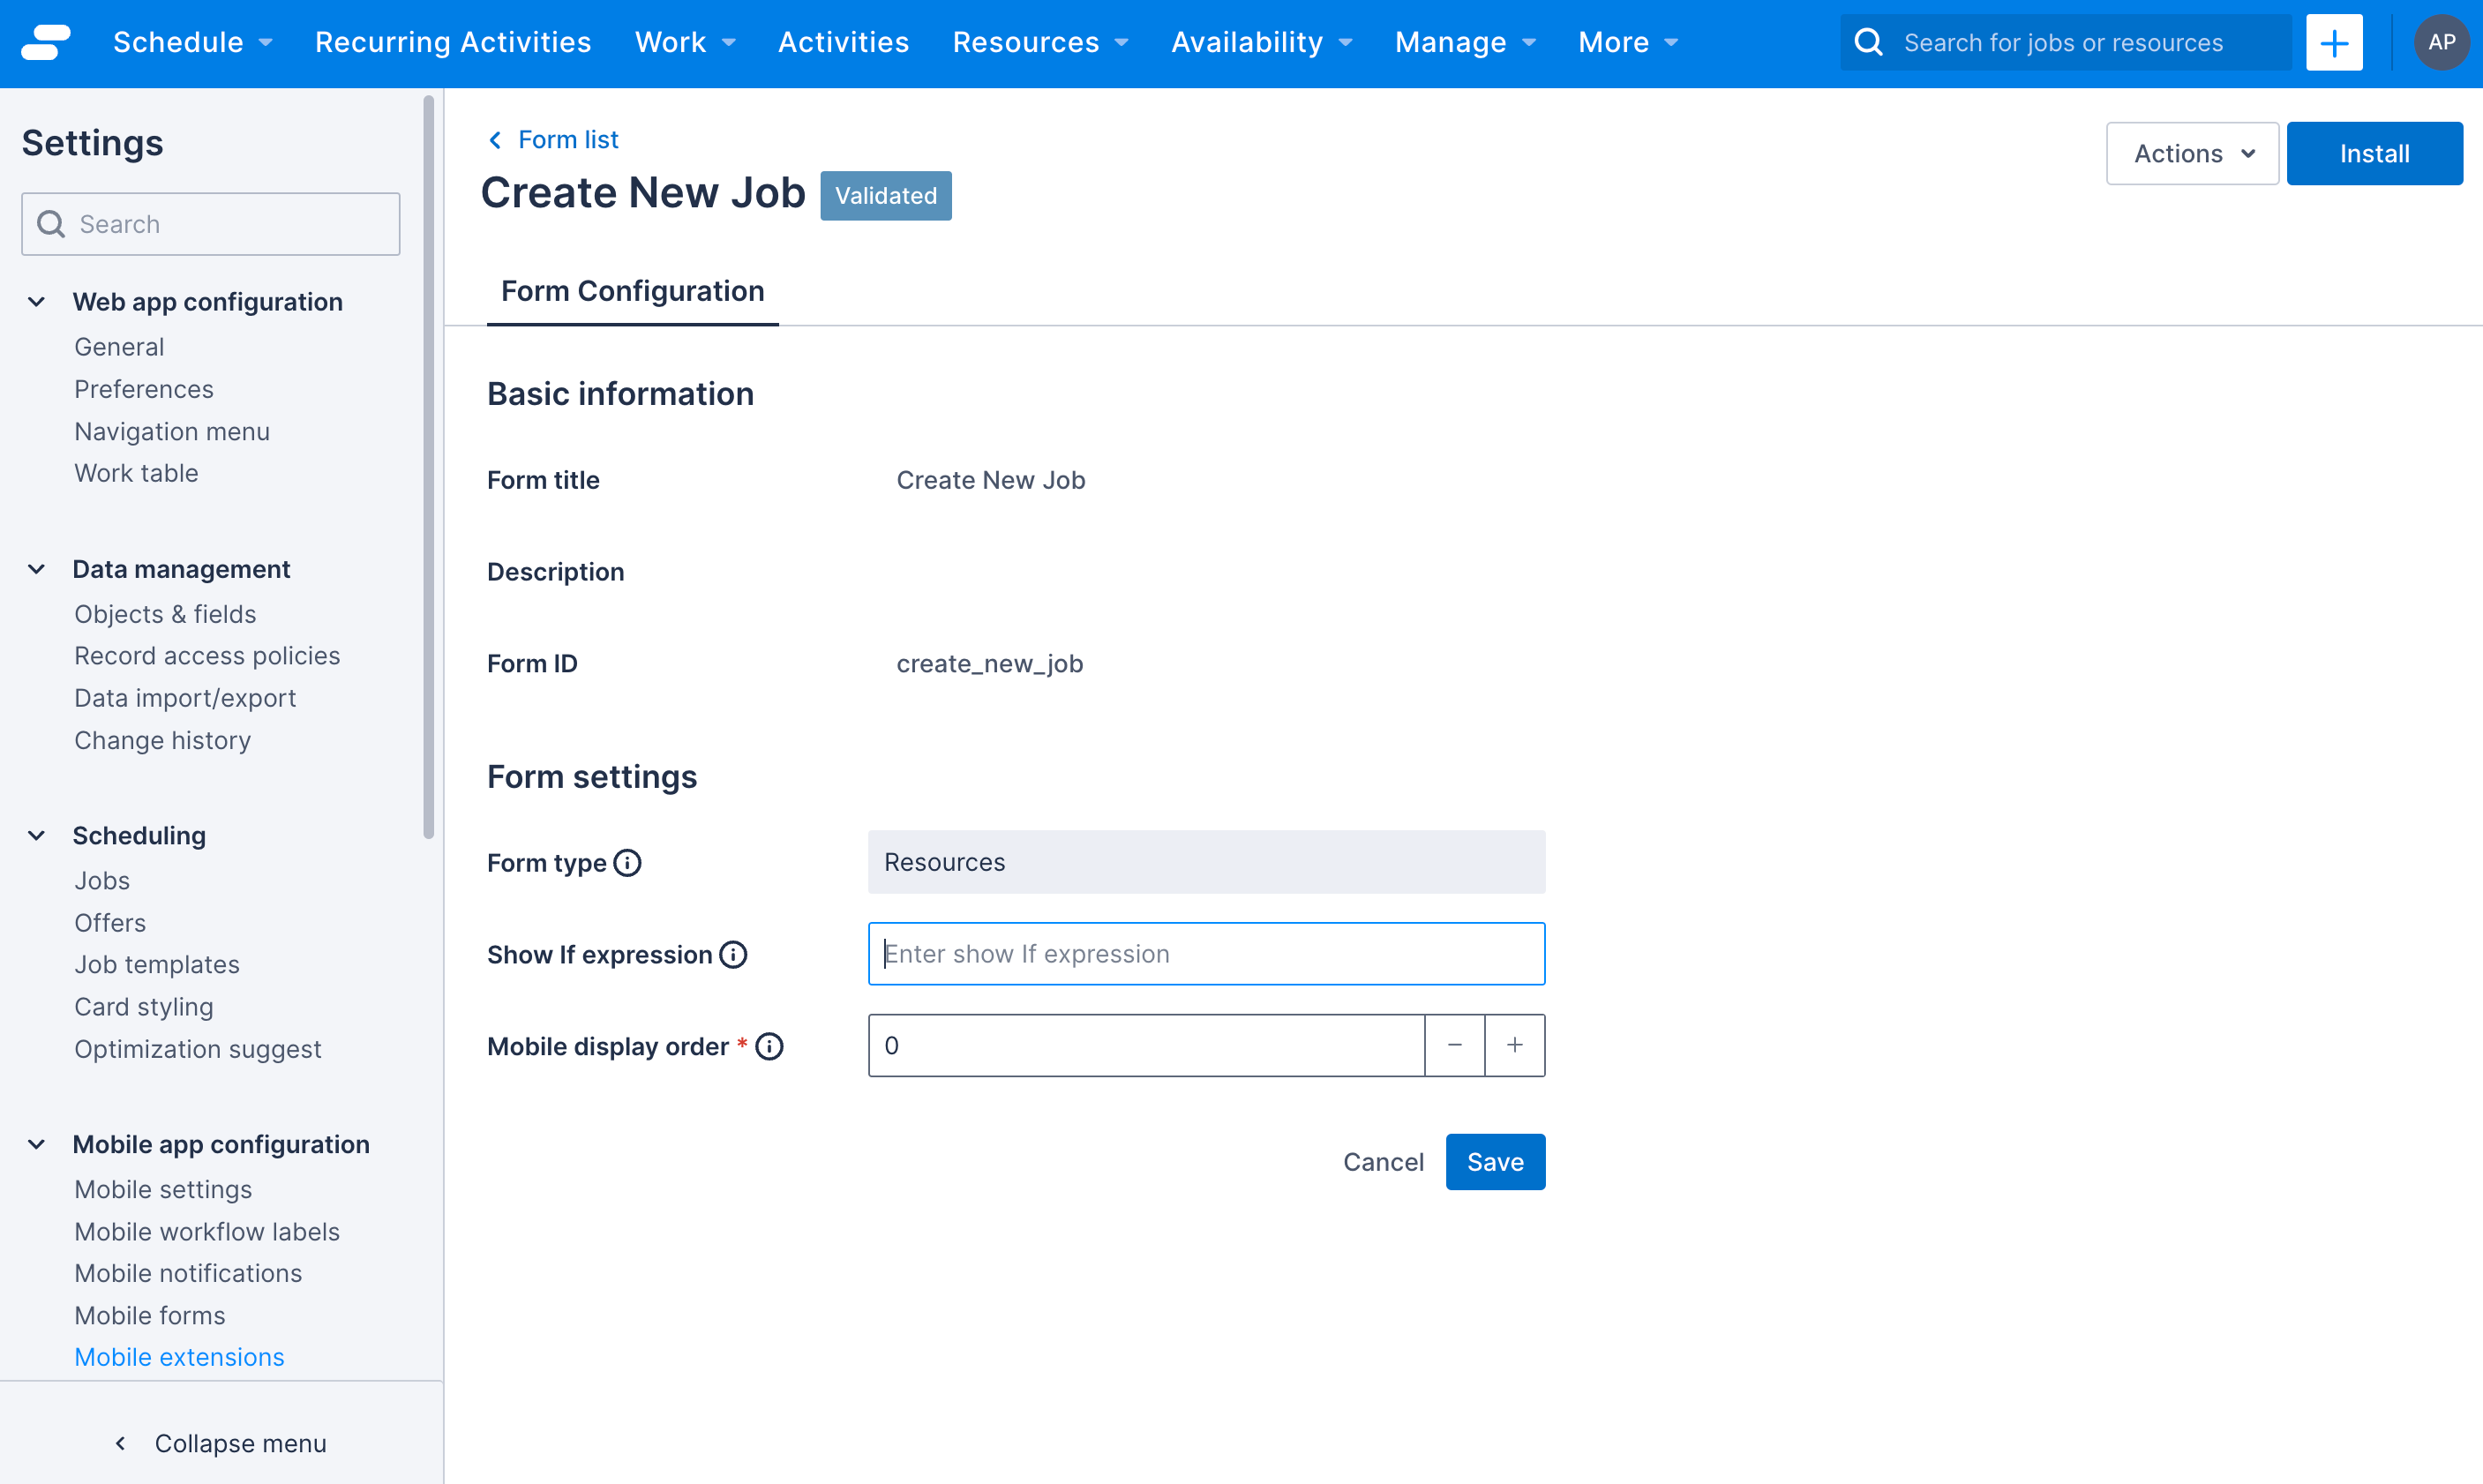Screen dimensions: 2483x1484
Task: Click the back arrow beside Form list
Action: tap(497, 139)
